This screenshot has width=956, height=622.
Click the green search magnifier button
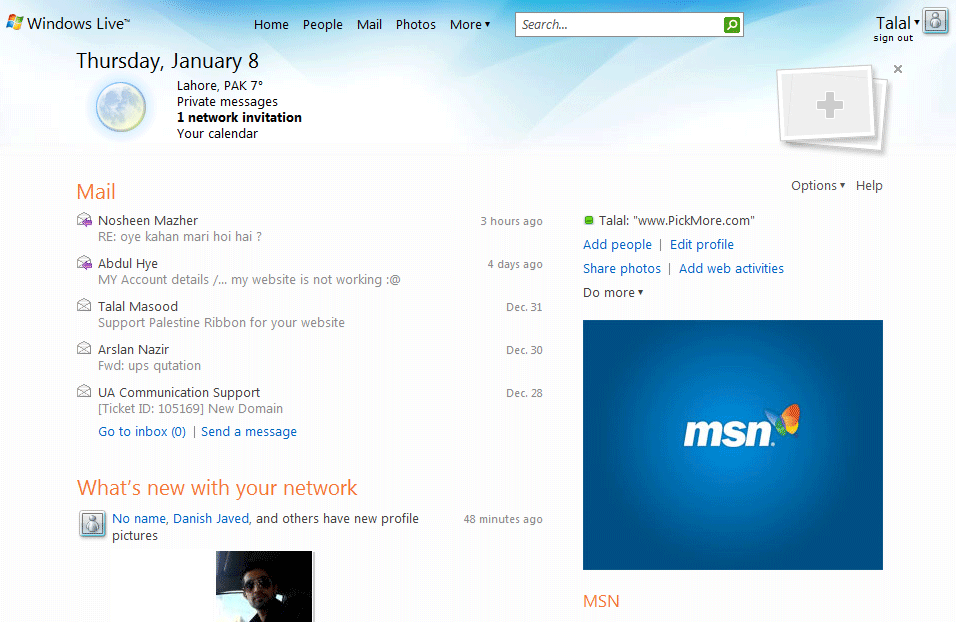[x=732, y=25]
